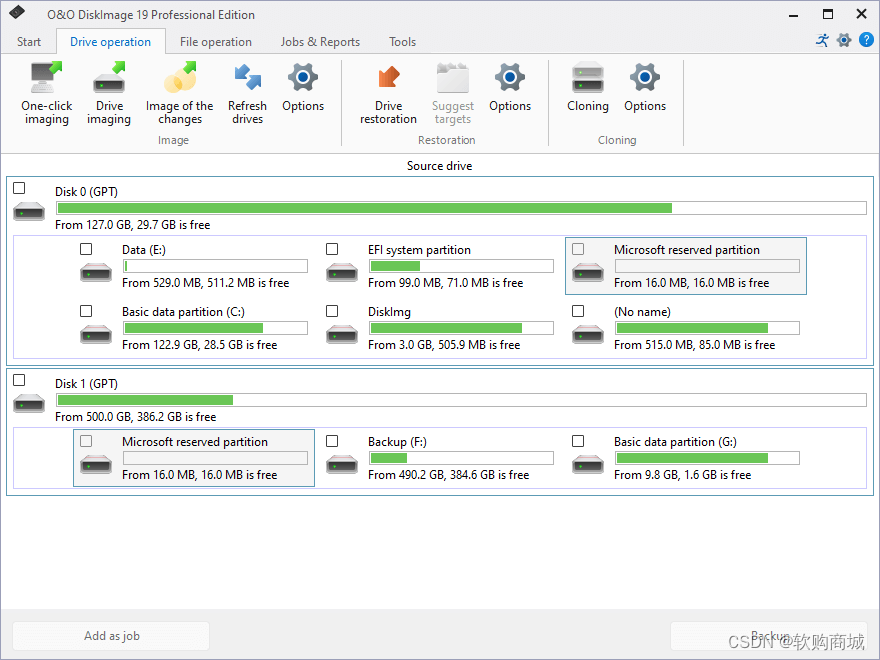The image size is (880, 660).
Task: Click the Backup (F:) drive icon
Action: [x=342, y=465]
